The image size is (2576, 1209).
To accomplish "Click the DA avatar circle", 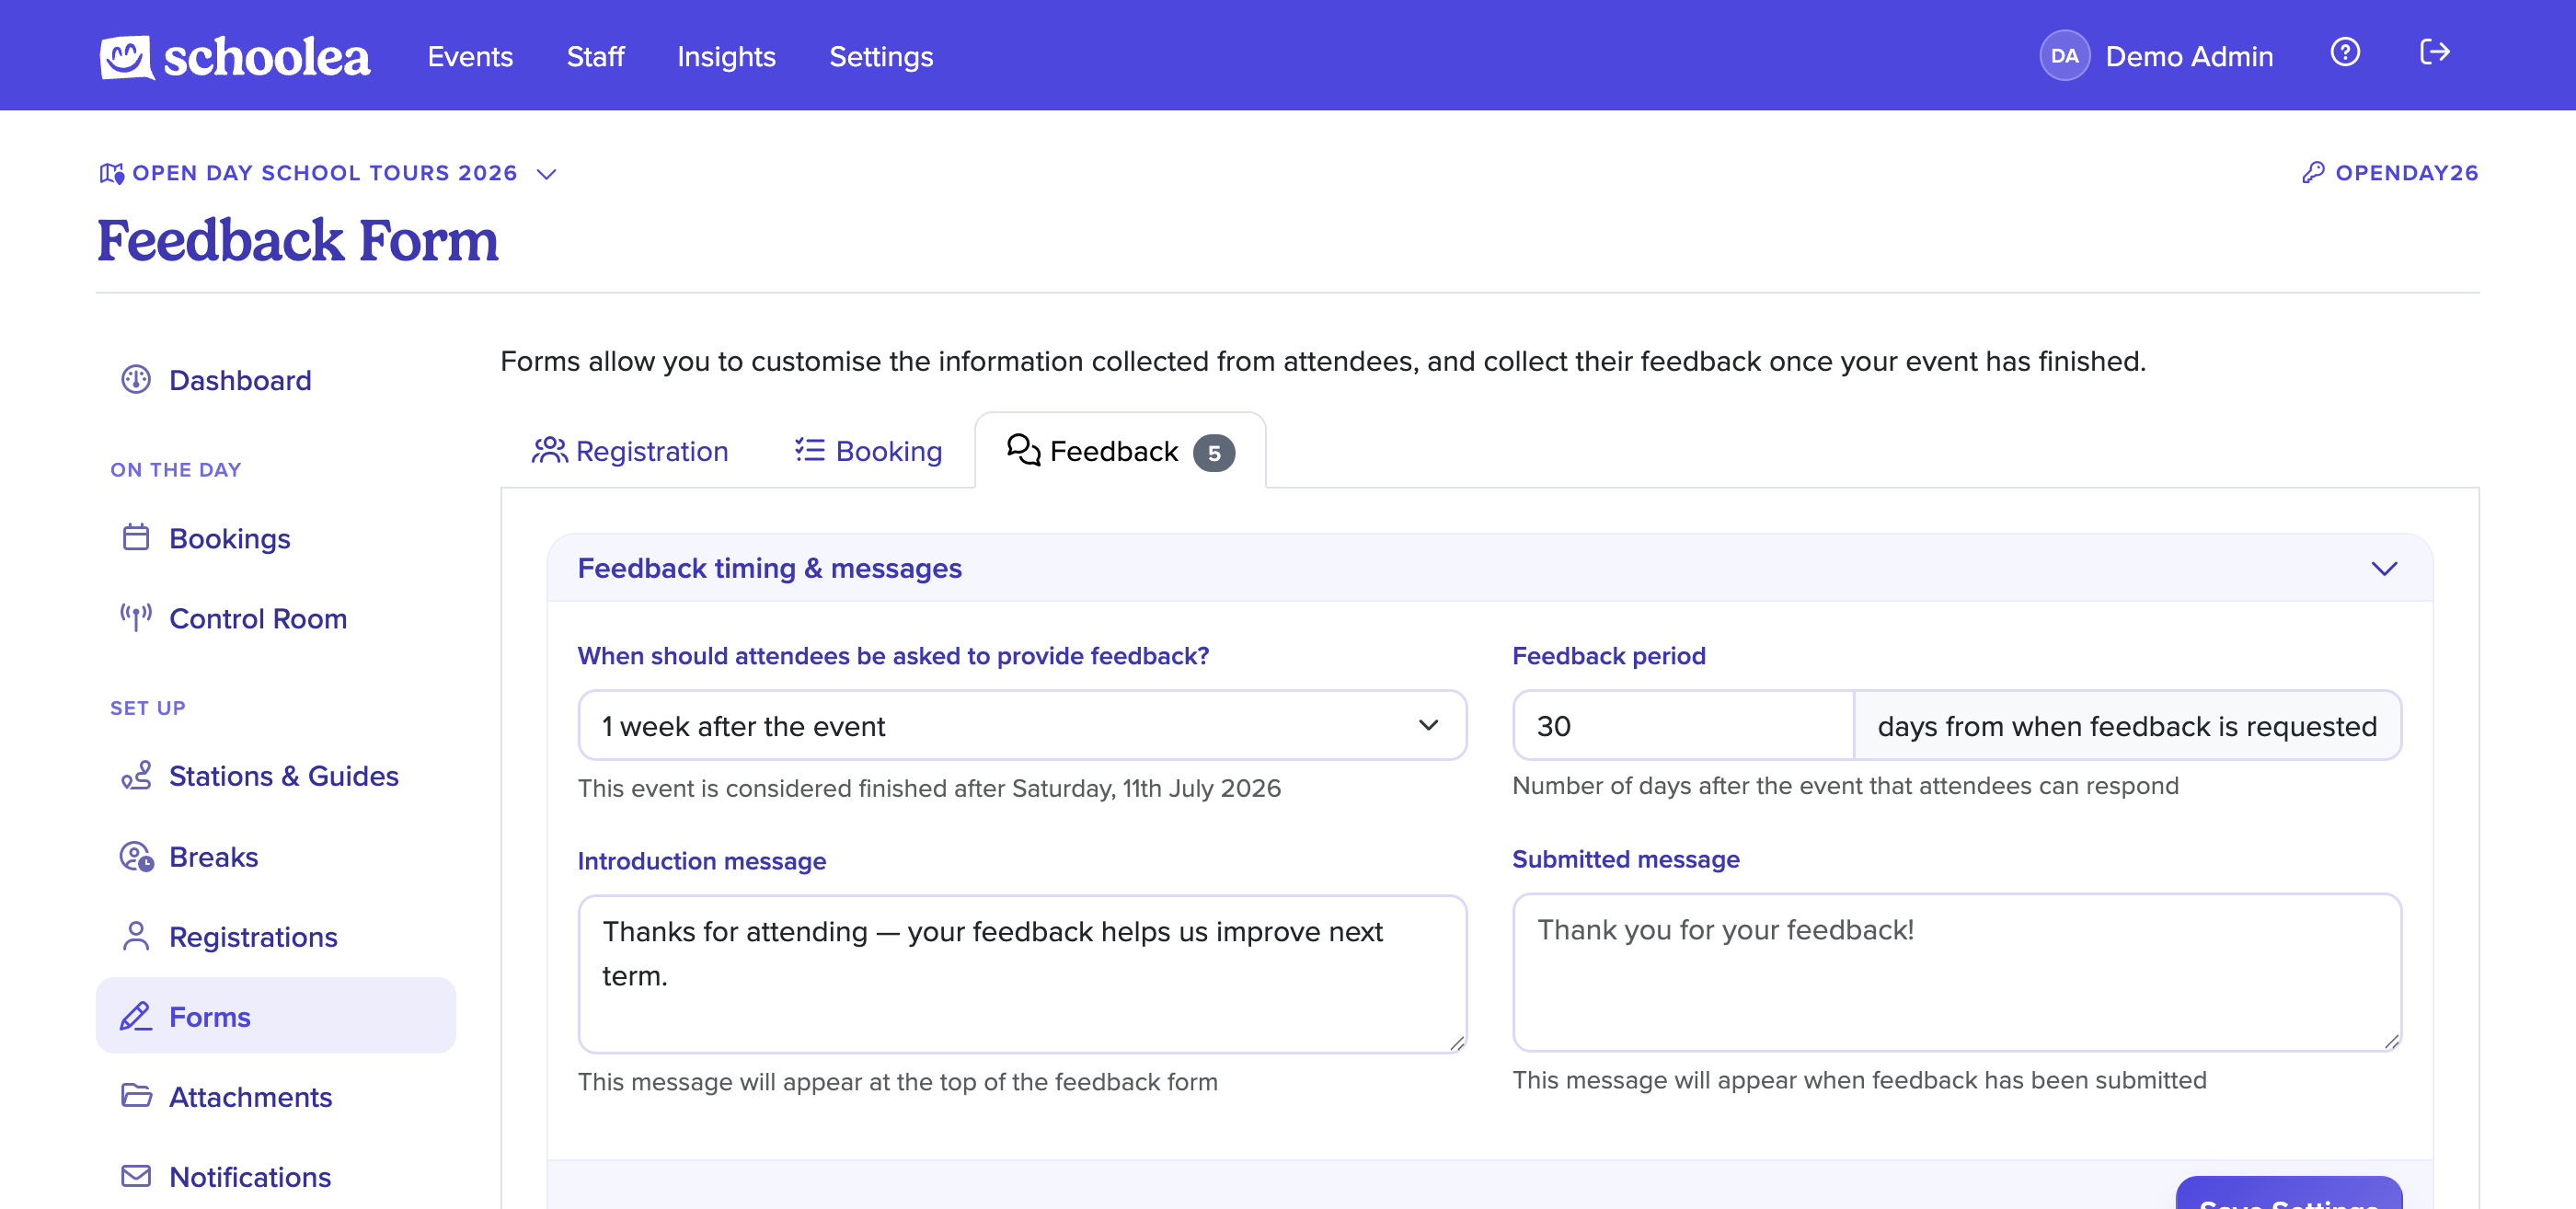I will 2064,56.
